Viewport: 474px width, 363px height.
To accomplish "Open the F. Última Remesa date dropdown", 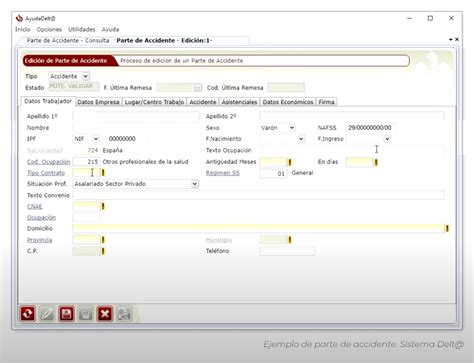I will pyautogui.click(x=198, y=88).
